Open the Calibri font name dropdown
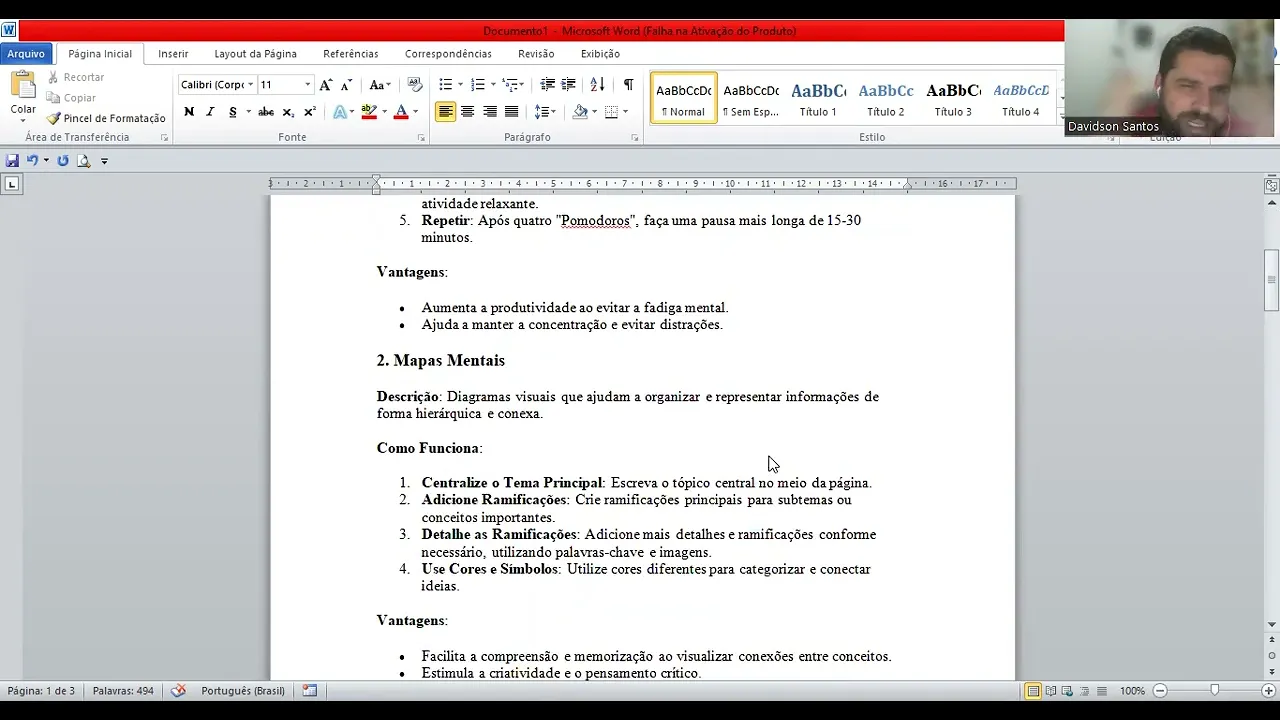The image size is (1280, 720). click(x=250, y=85)
